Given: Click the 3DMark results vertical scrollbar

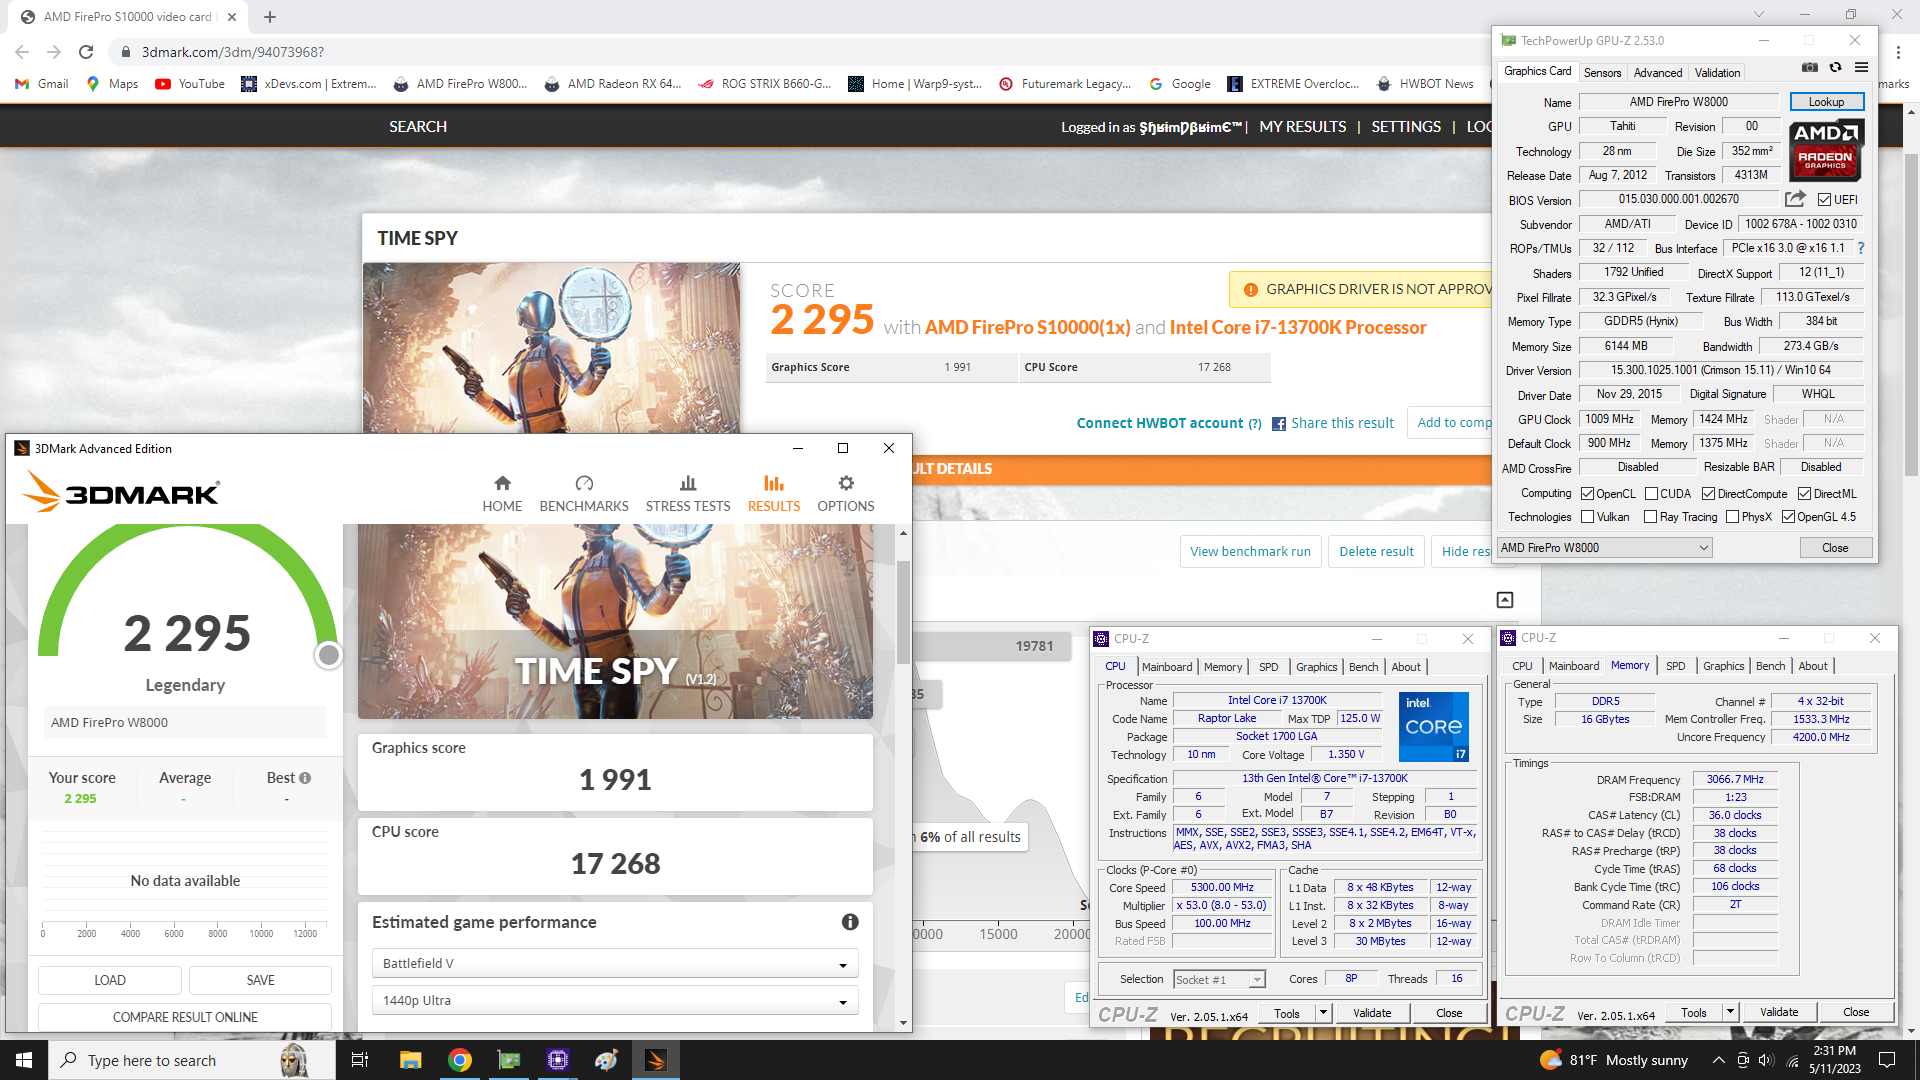Looking at the screenshot, I should (903, 611).
